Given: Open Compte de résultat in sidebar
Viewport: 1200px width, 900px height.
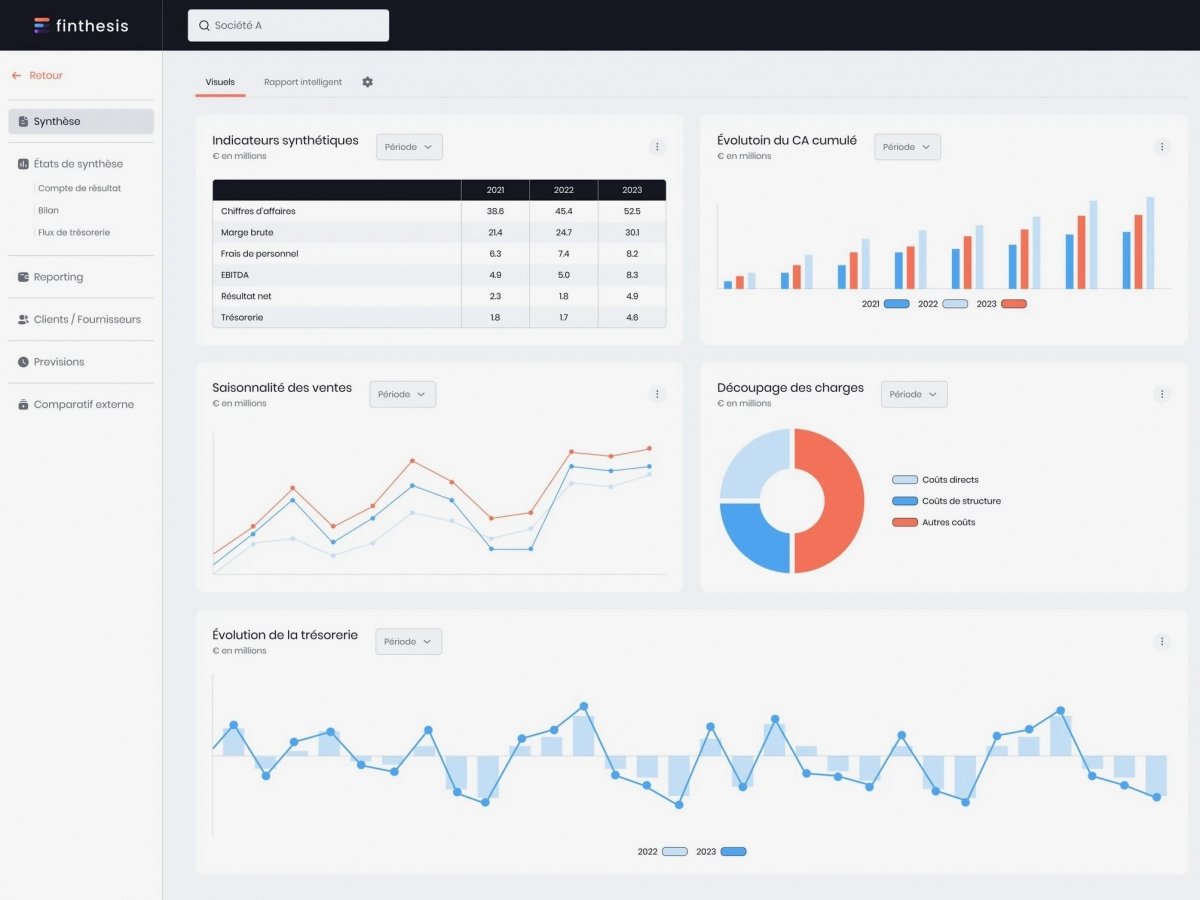Looking at the screenshot, I should [x=79, y=188].
